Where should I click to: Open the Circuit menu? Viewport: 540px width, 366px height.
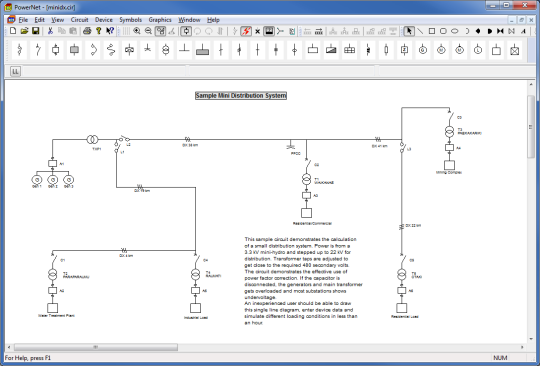80,20
